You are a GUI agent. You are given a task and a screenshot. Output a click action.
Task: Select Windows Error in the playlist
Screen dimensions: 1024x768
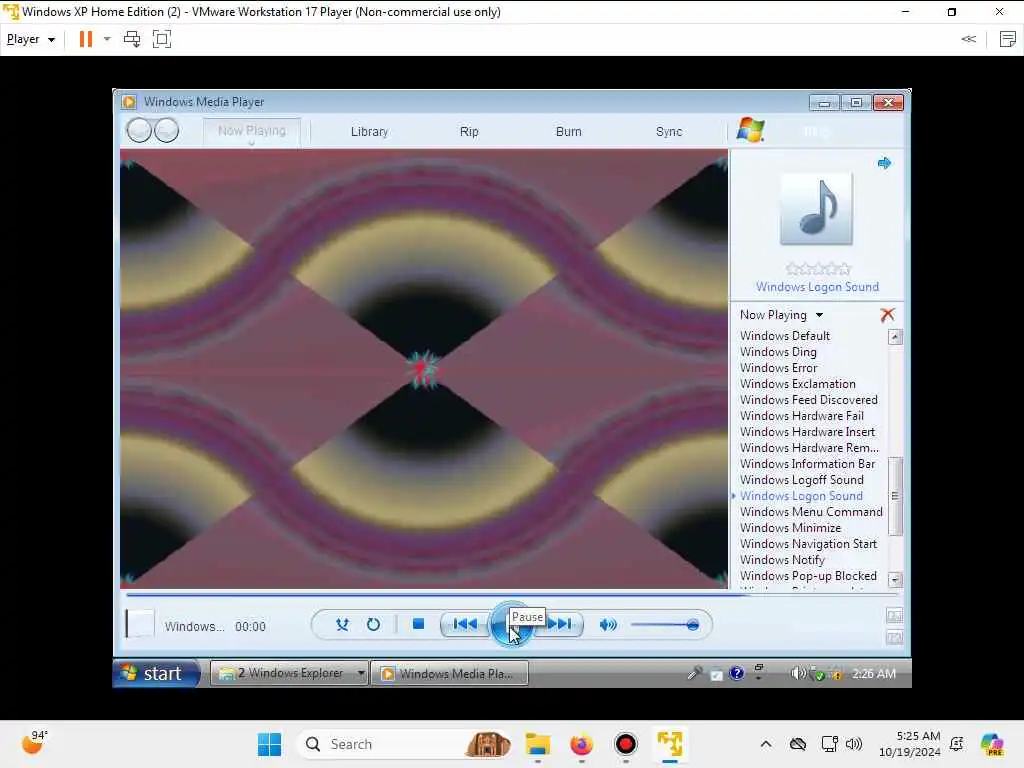click(x=778, y=368)
